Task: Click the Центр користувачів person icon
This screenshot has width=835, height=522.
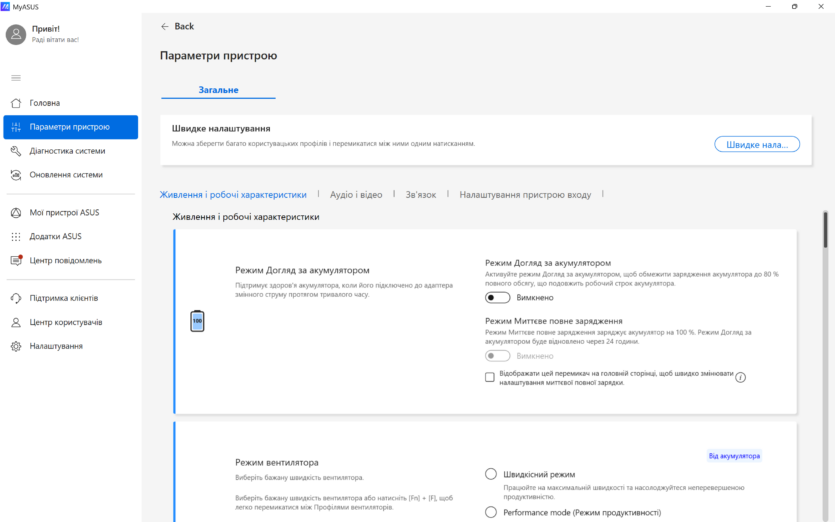Action: pyautogui.click(x=16, y=322)
